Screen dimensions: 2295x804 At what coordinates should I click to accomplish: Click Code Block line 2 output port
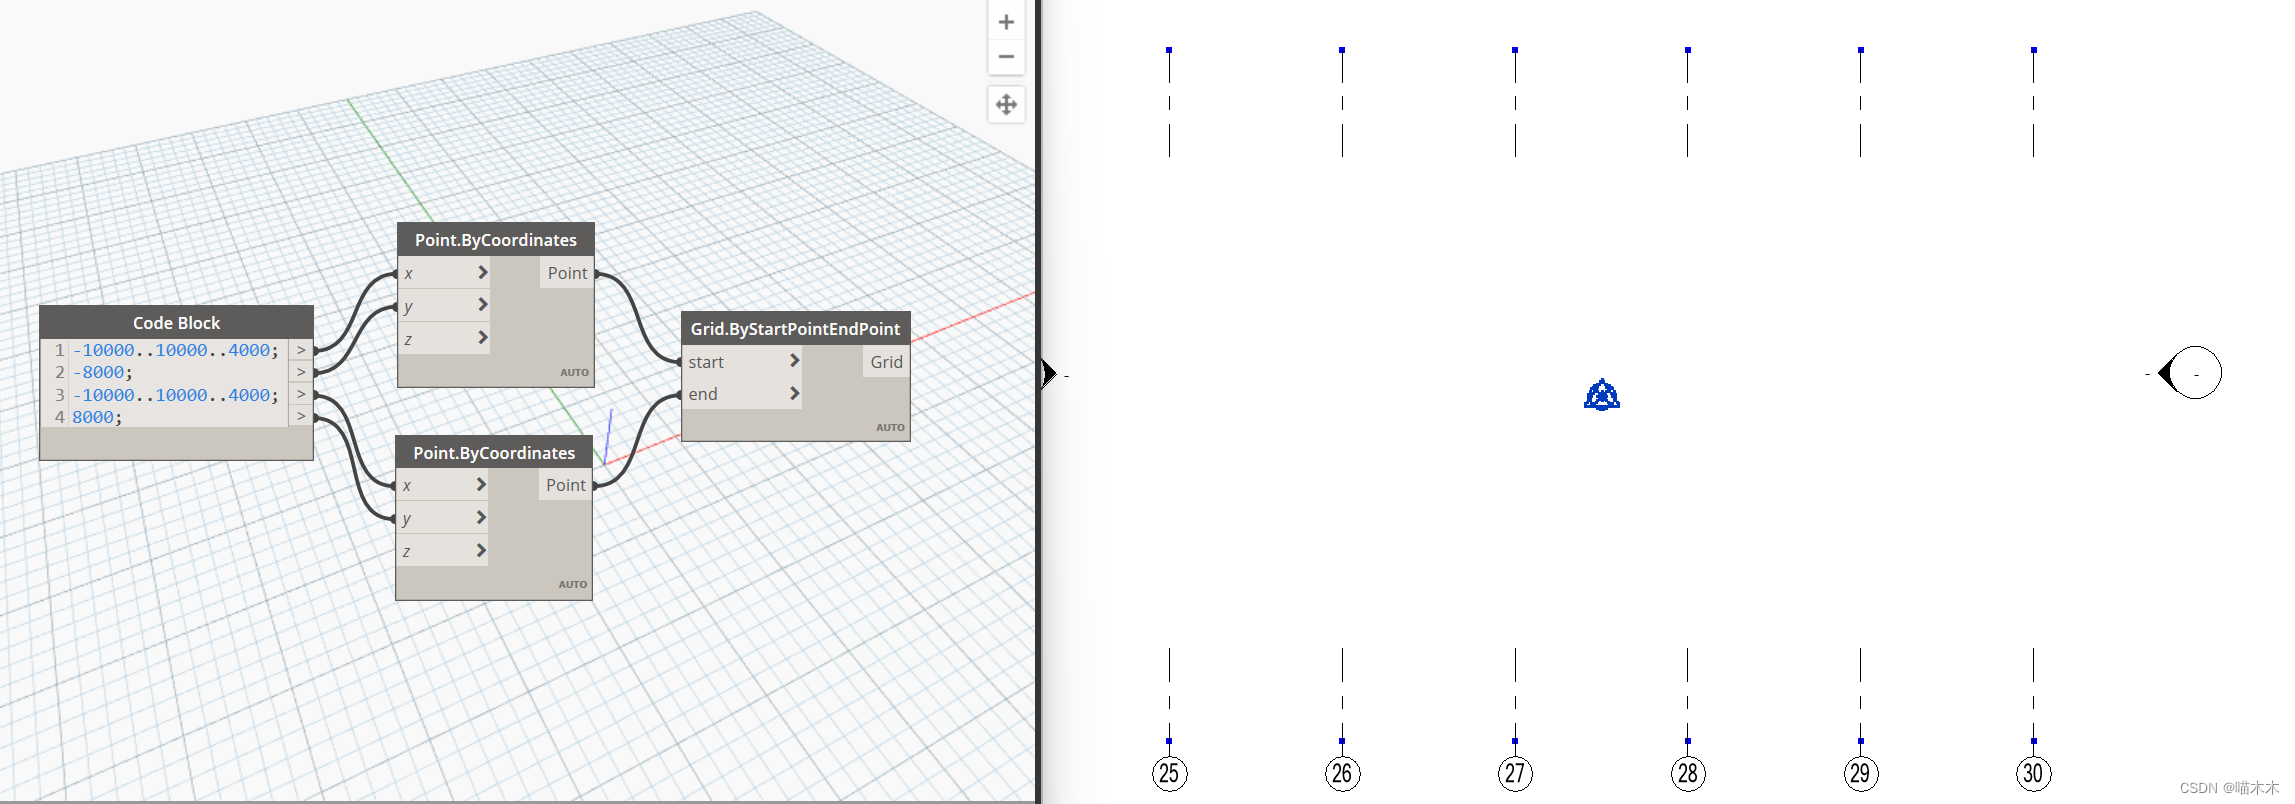click(x=301, y=372)
